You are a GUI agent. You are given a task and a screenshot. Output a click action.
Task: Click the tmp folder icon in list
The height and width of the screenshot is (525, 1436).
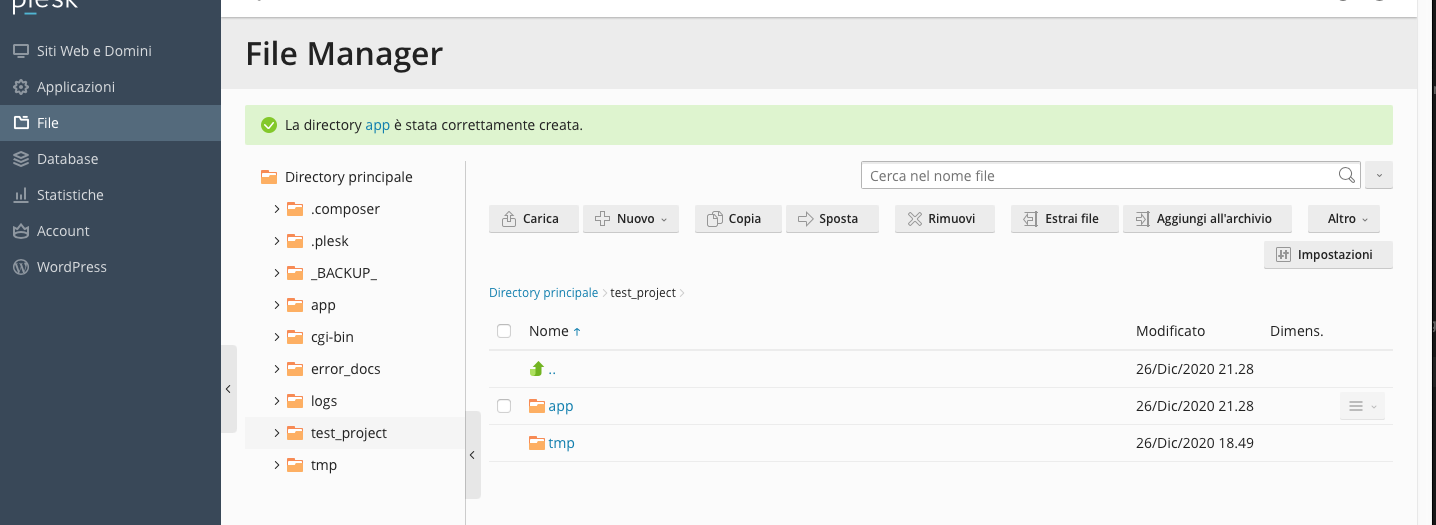tap(537, 443)
